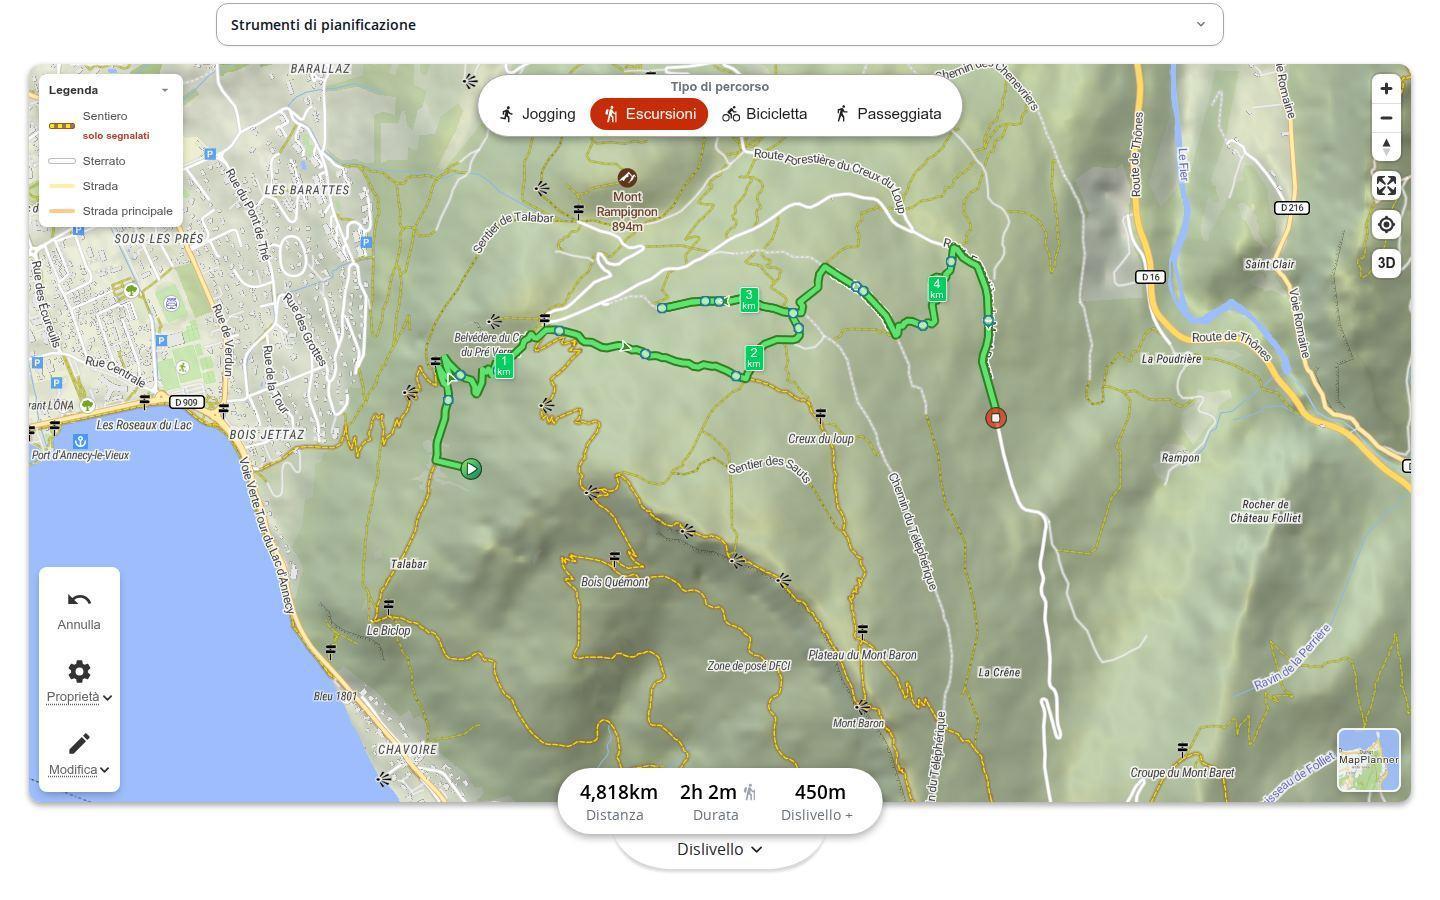The image size is (1440, 900).
Task: Open Modifica pencil menu
Action: [79, 754]
